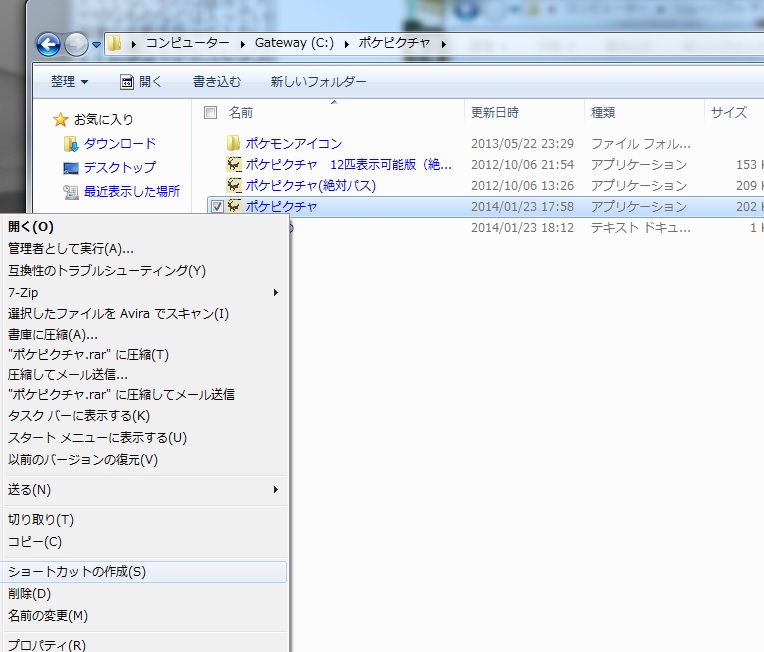Navigate to Gateway (C:) breadcrumb
Screen dimensions: 764x652
[x=294, y=43]
